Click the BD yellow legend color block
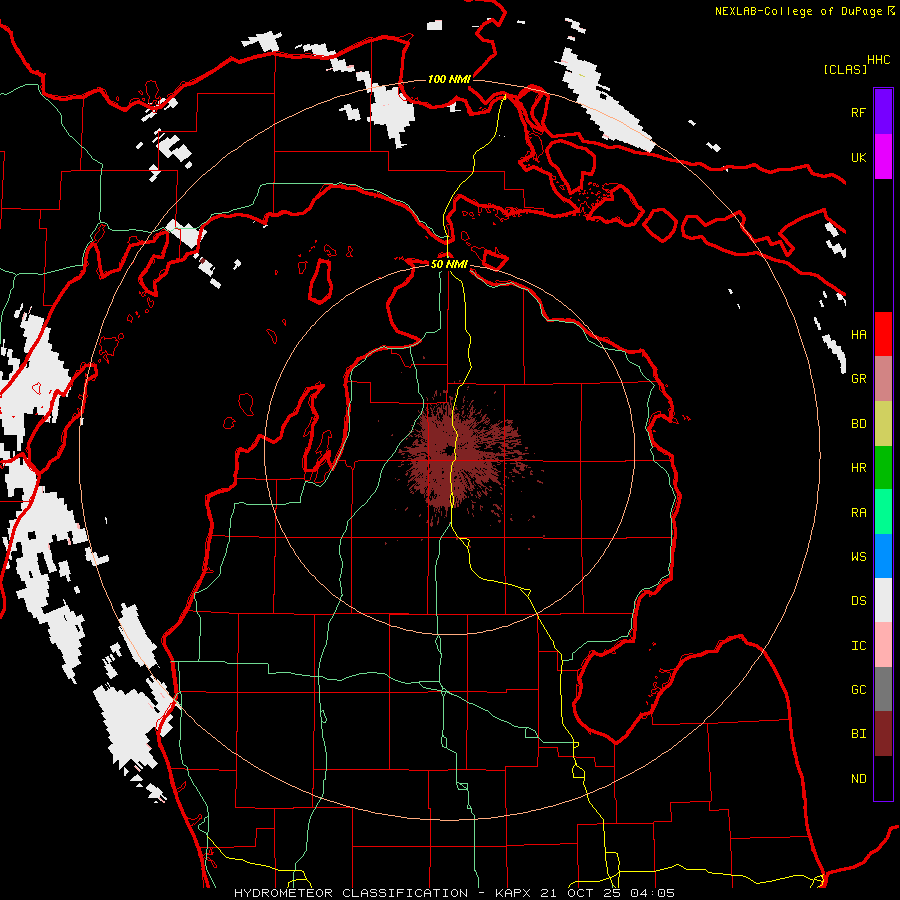Screen dimensions: 900x900 883,424
